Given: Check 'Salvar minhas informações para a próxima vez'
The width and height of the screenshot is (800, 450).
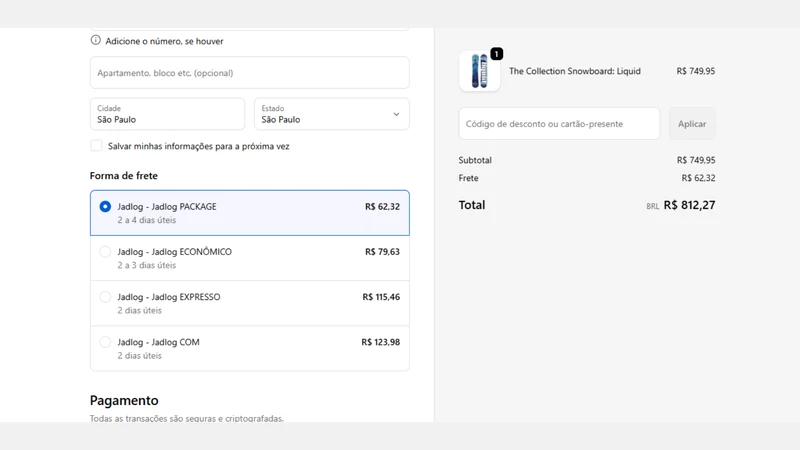Looking at the screenshot, I should [96, 146].
